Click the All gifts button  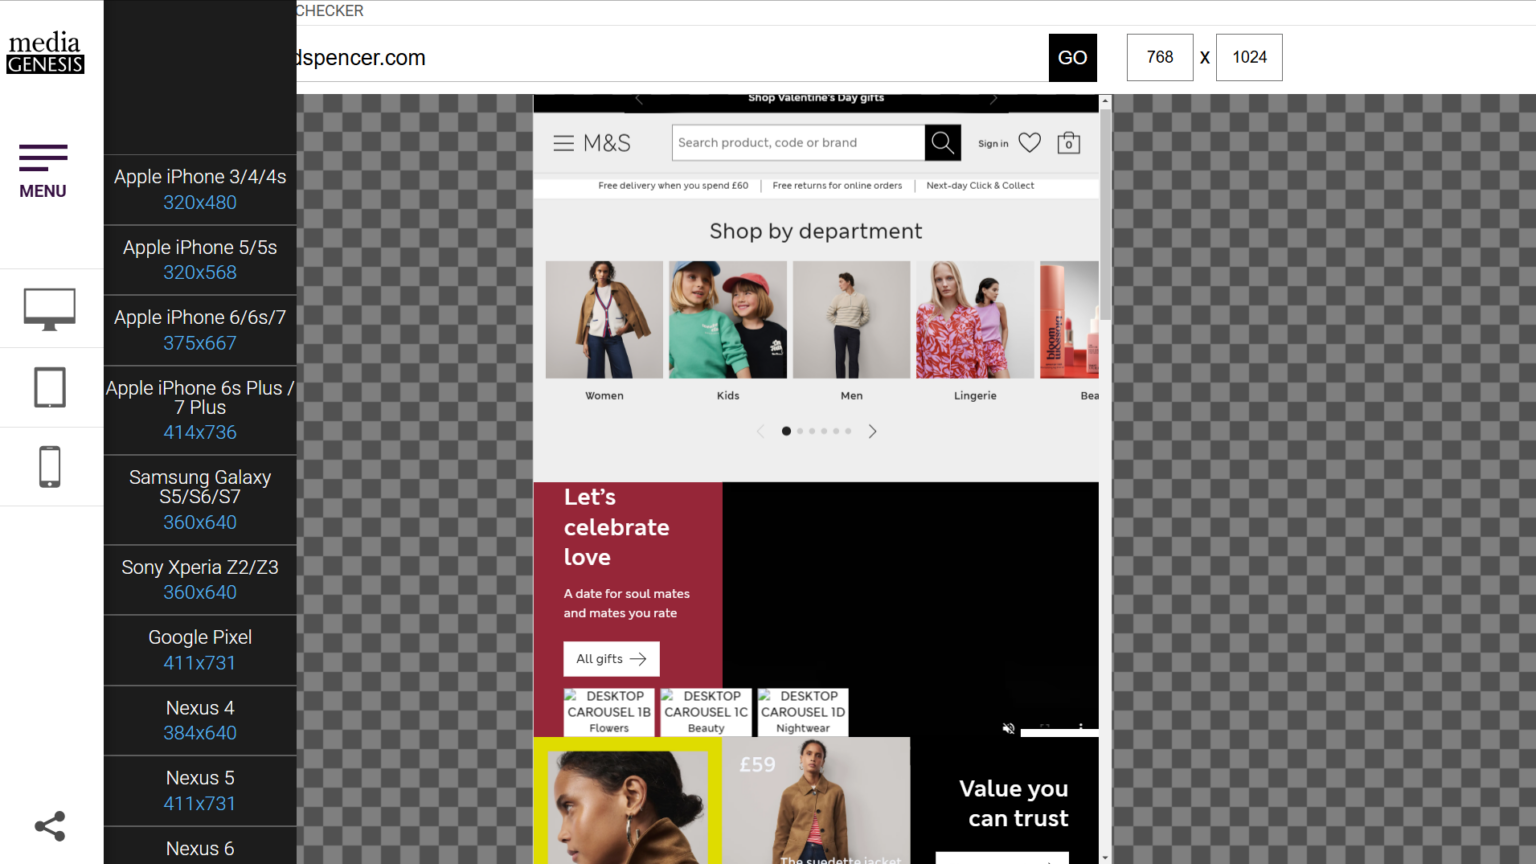point(611,659)
